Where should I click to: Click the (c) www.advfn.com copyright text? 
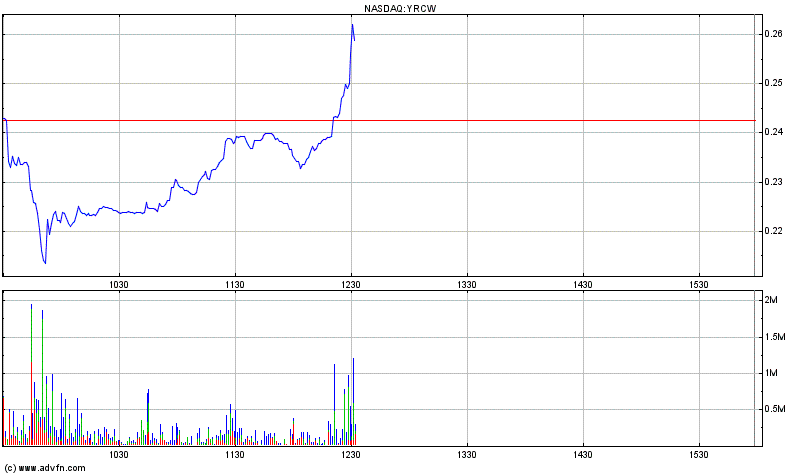[x=45, y=468]
